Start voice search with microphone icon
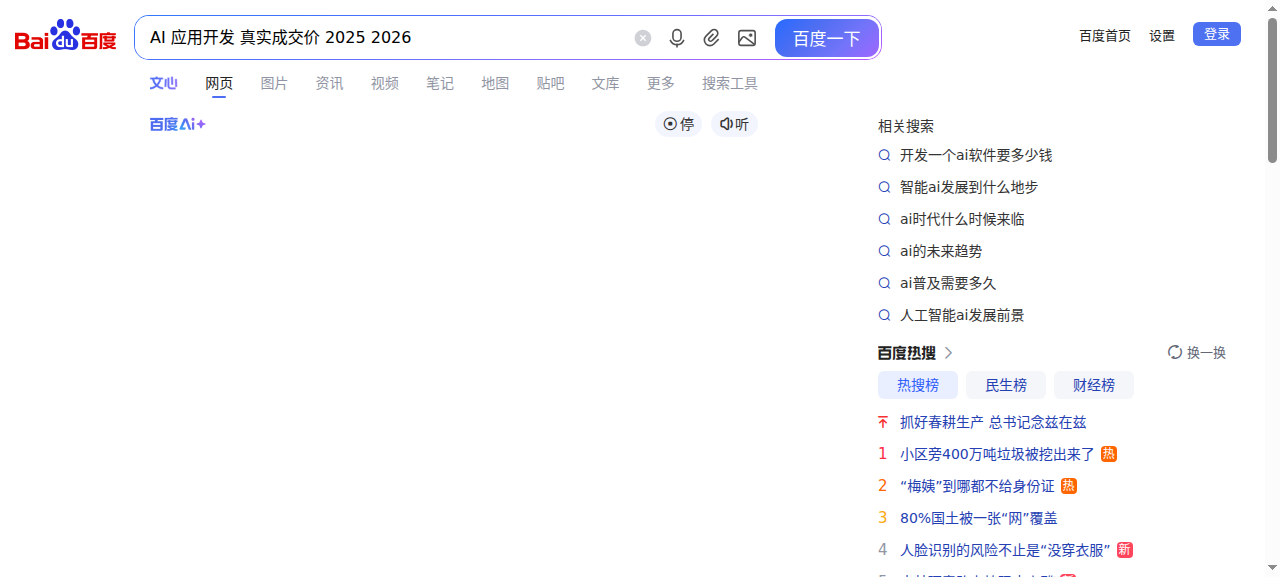This screenshot has height=577, width=1280. click(x=677, y=38)
